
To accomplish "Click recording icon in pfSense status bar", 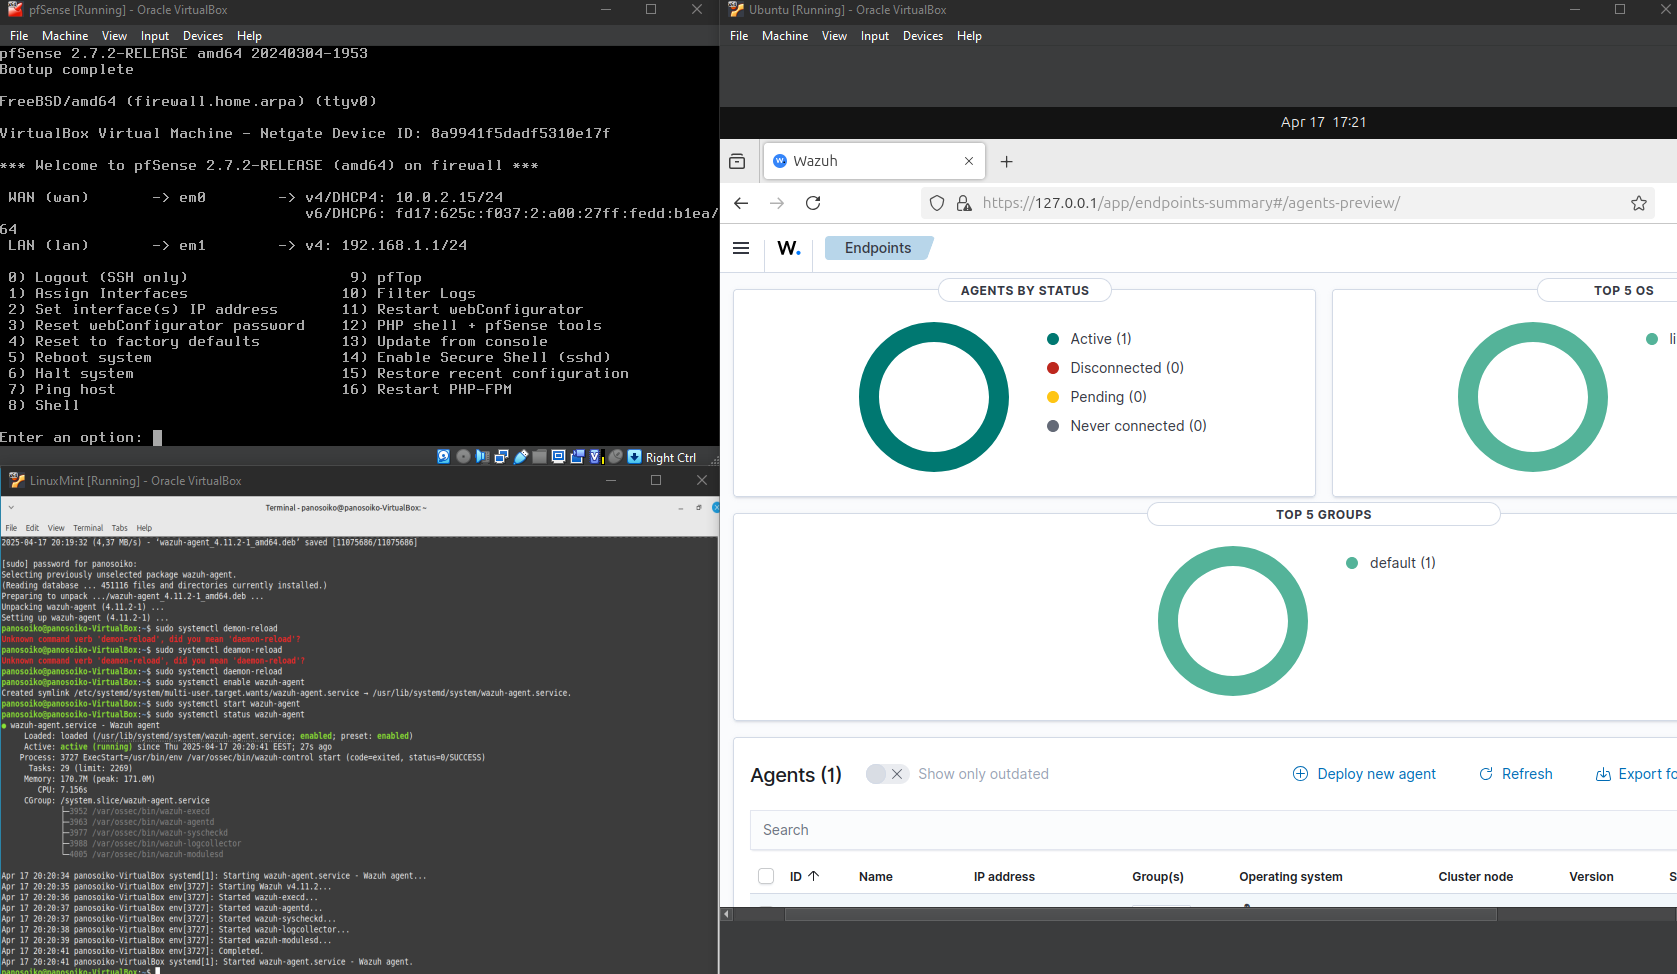I will pos(577,456).
